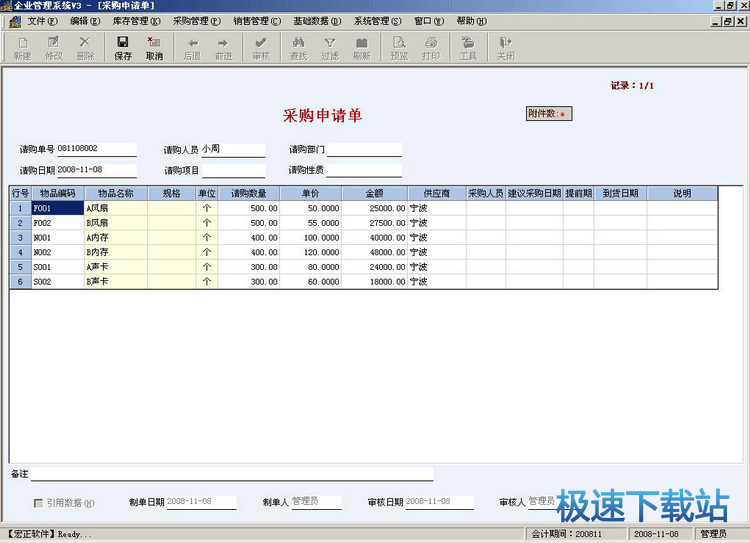Viewport: 750px width, 543px height.
Task: Open the 基础数据 menu
Action: [x=317, y=21]
